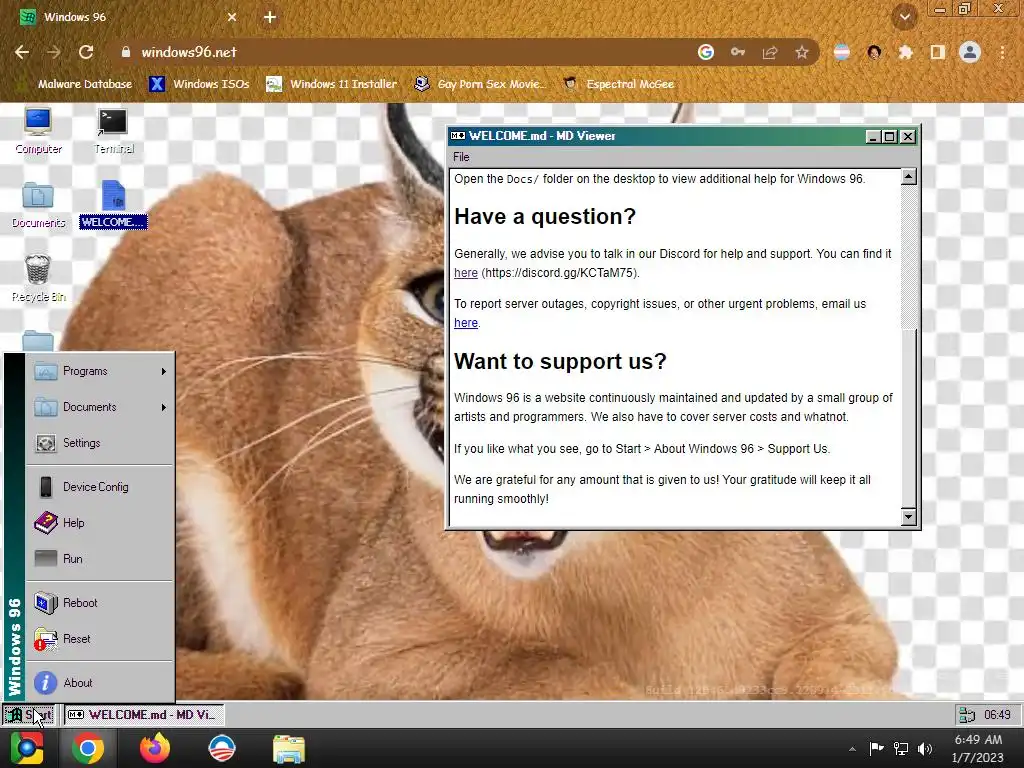Open File Explorer from the taskbar

click(x=289, y=748)
